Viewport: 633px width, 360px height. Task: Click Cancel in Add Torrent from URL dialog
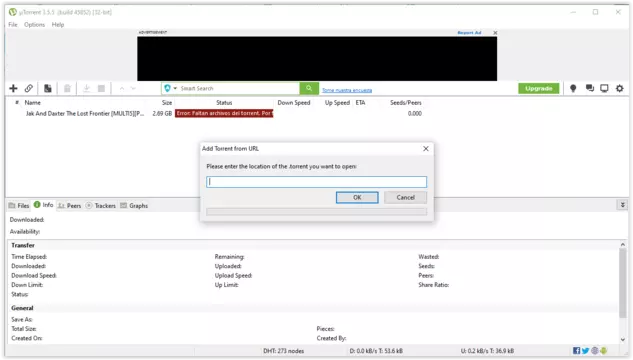tap(405, 197)
